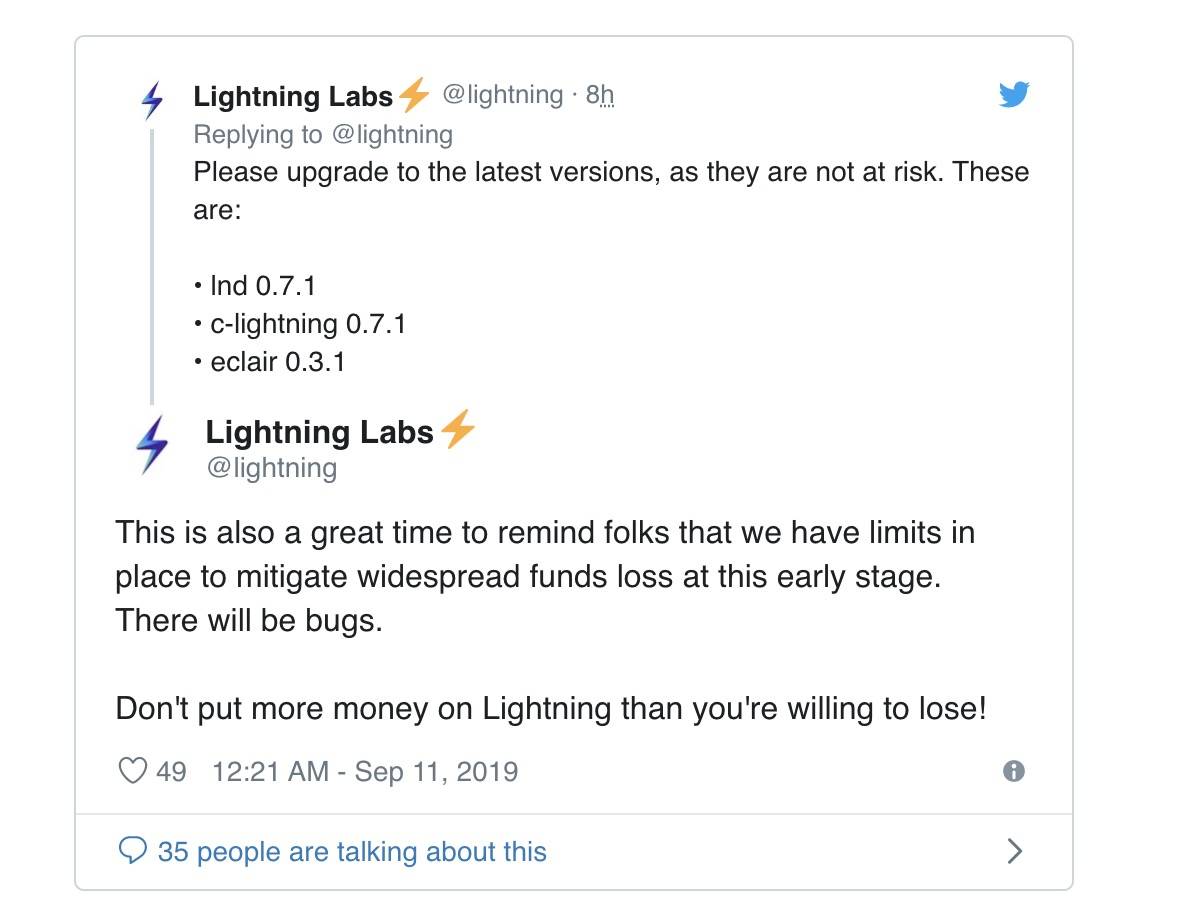The image size is (1202, 908).
Task: Click the heart like icon
Action: pos(132,771)
